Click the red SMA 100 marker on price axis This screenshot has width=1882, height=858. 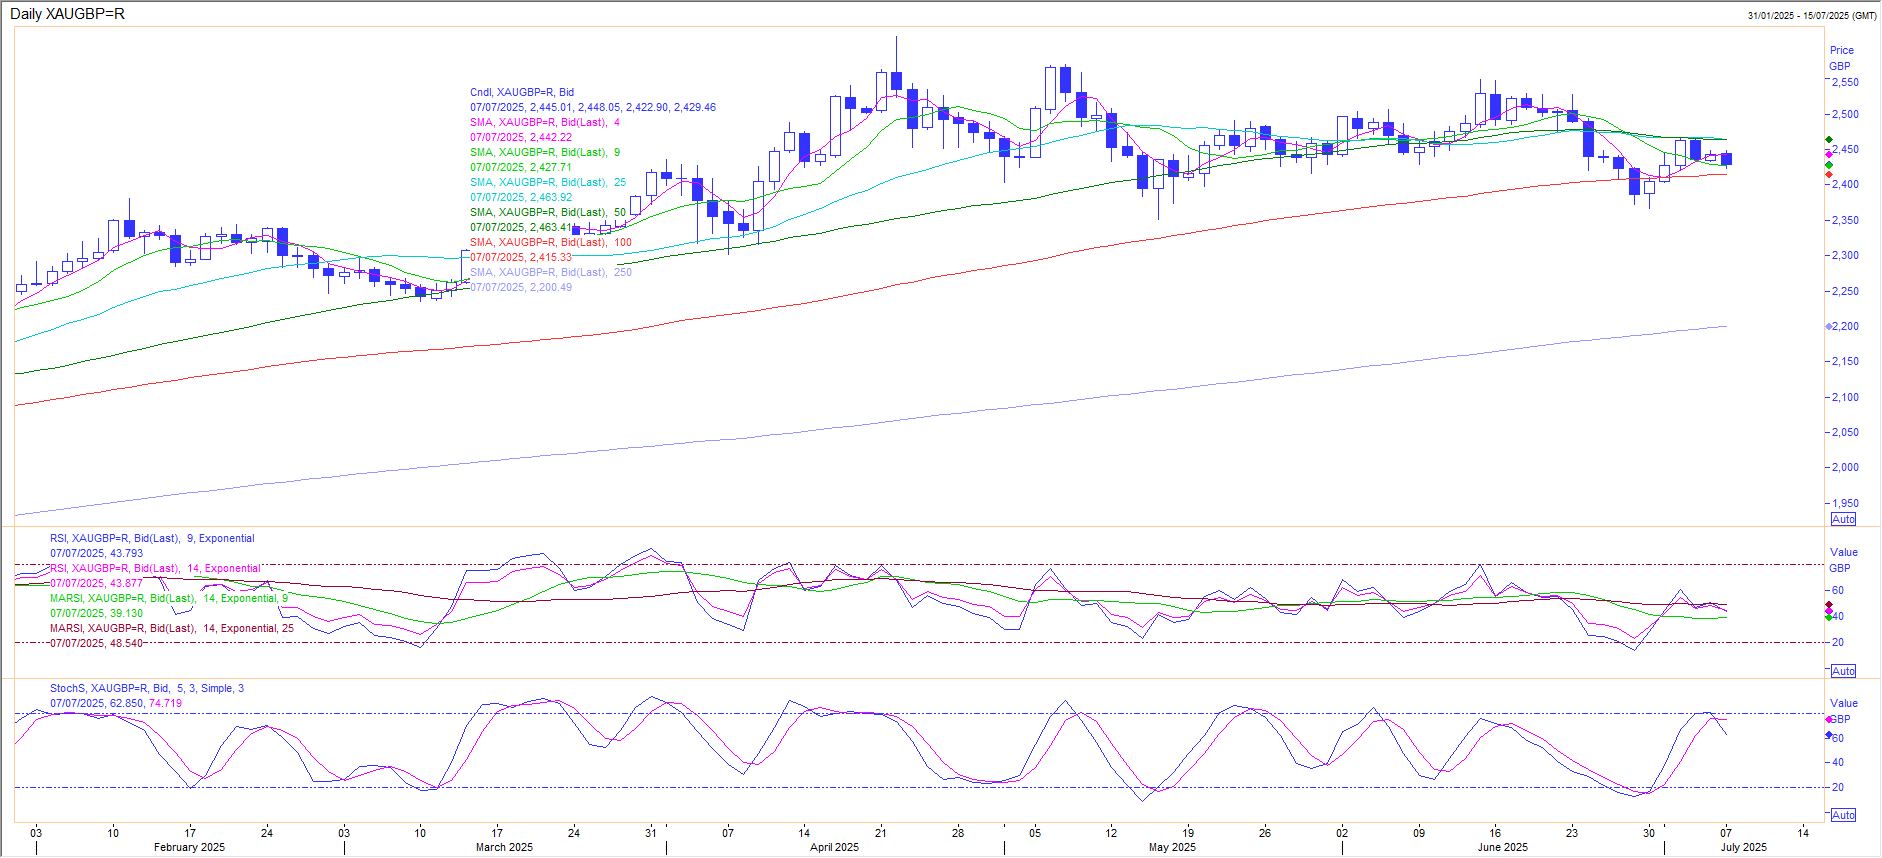(x=1829, y=175)
